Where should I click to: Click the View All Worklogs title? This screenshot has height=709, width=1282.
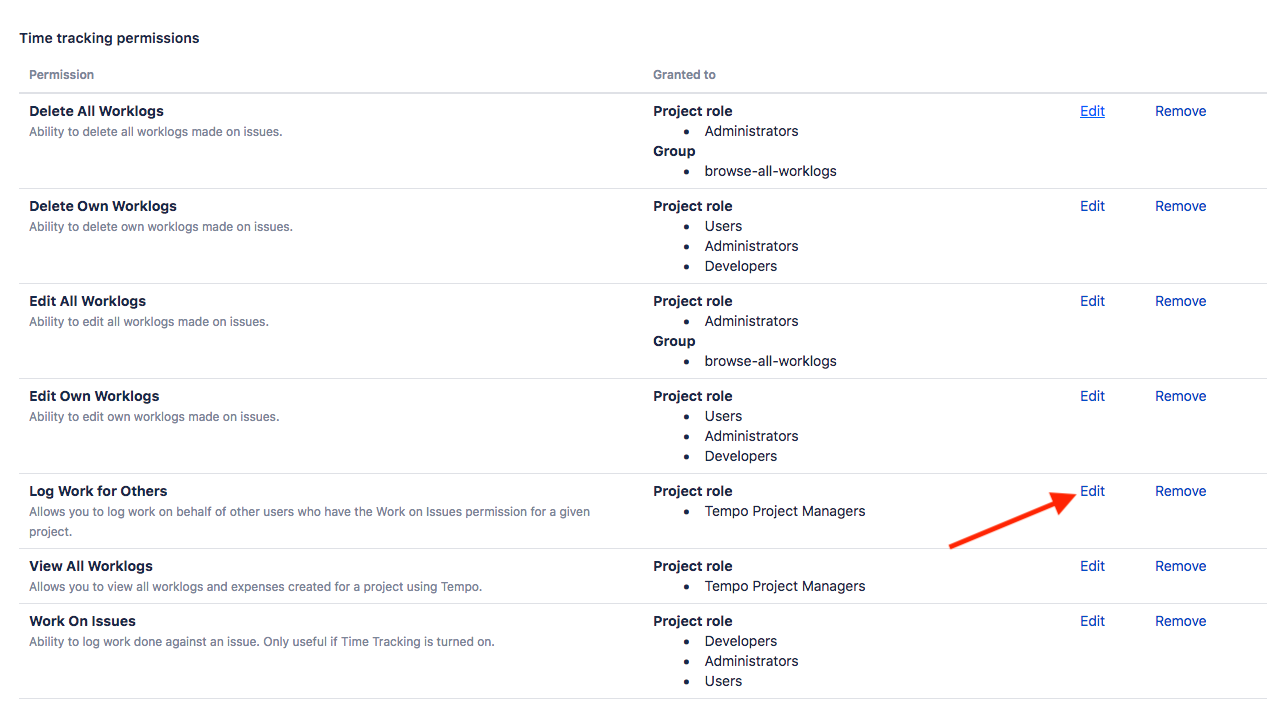(x=91, y=566)
